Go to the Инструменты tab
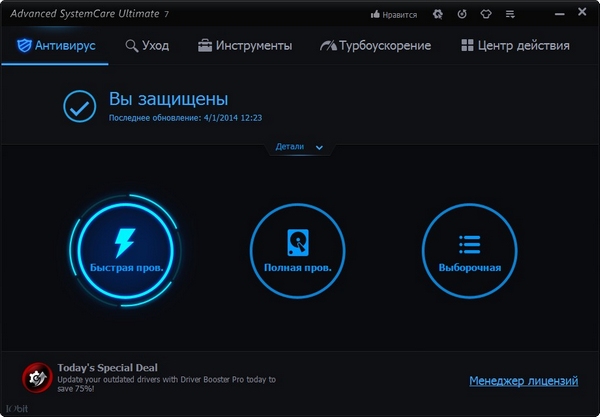600x417 pixels. 245,46
